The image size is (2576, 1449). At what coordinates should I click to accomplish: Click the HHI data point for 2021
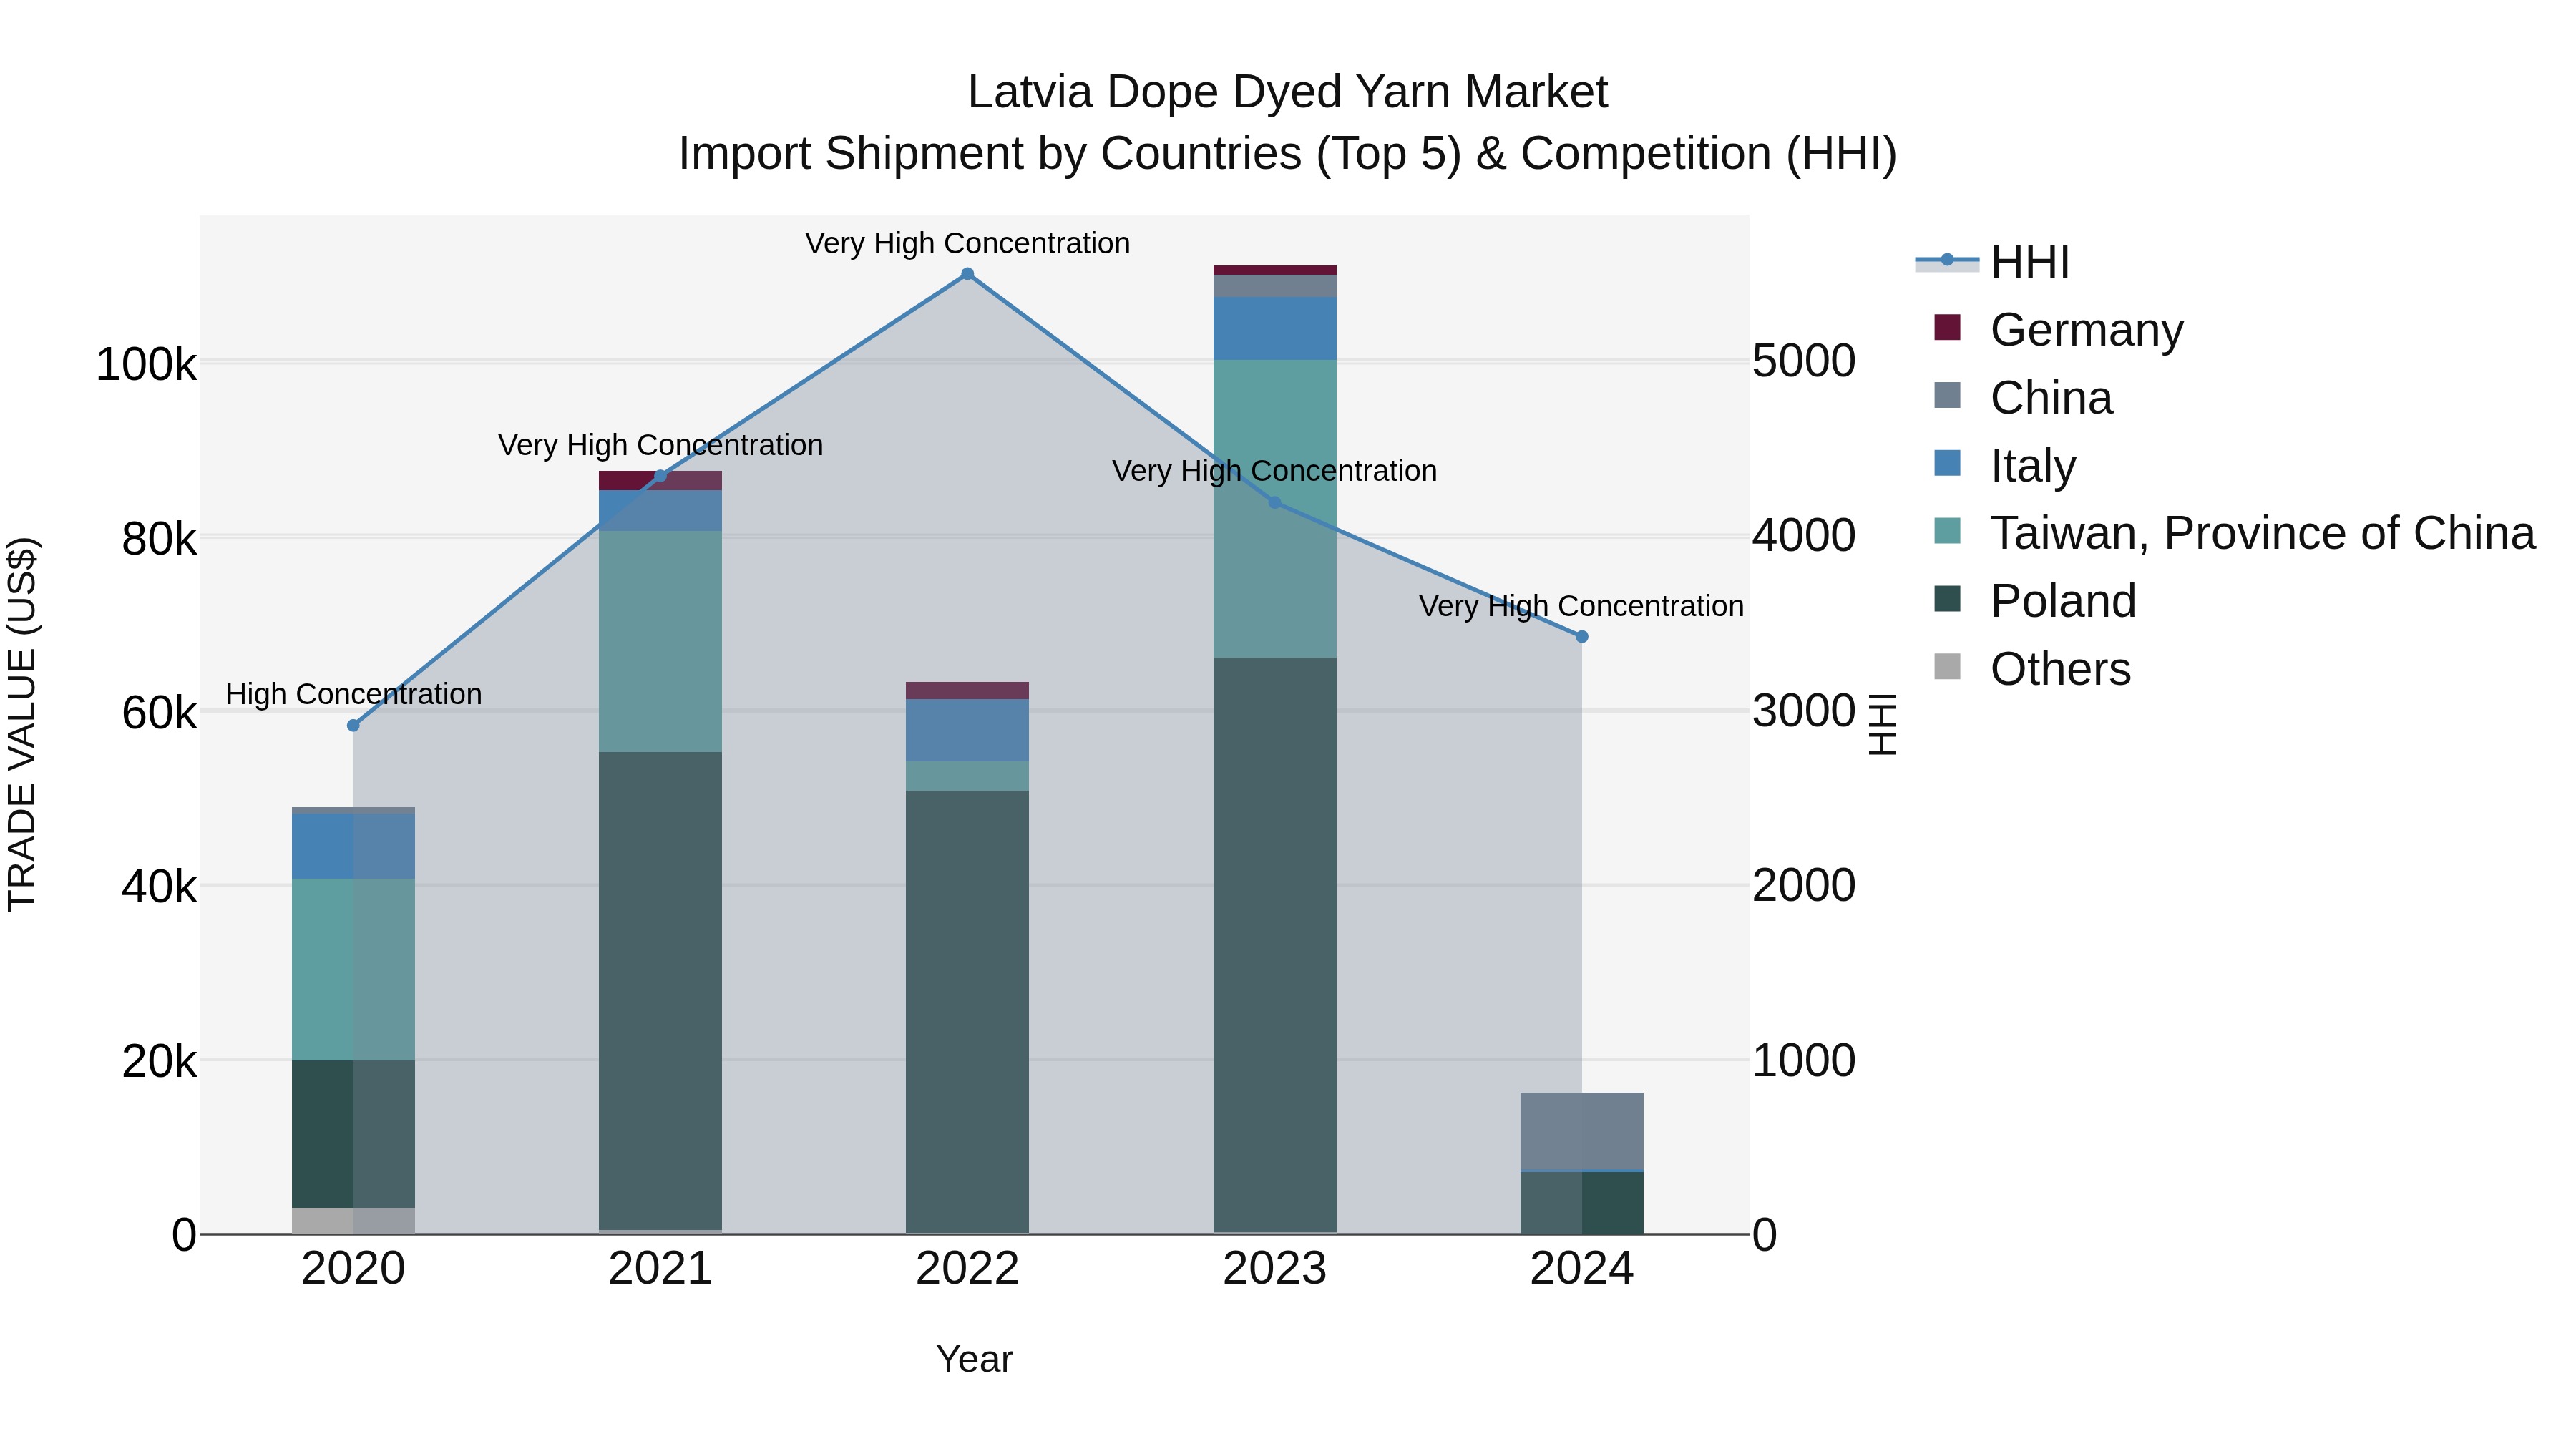point(660,476)
